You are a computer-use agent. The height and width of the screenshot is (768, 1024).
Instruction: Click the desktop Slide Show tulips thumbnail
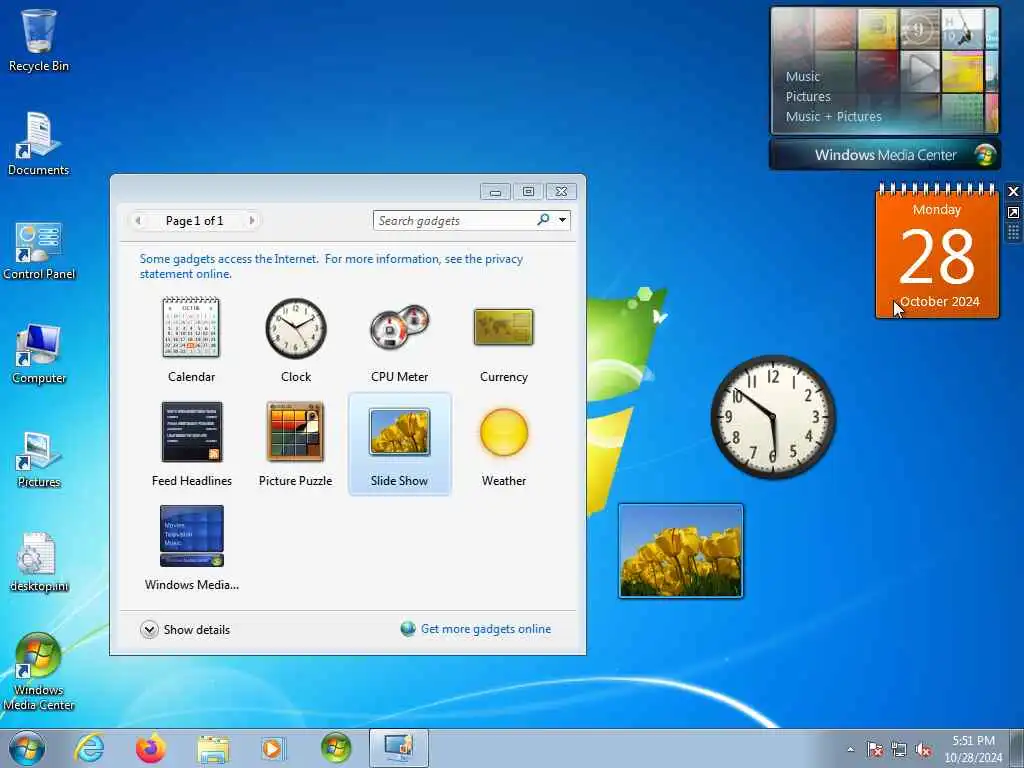(680, 551)
